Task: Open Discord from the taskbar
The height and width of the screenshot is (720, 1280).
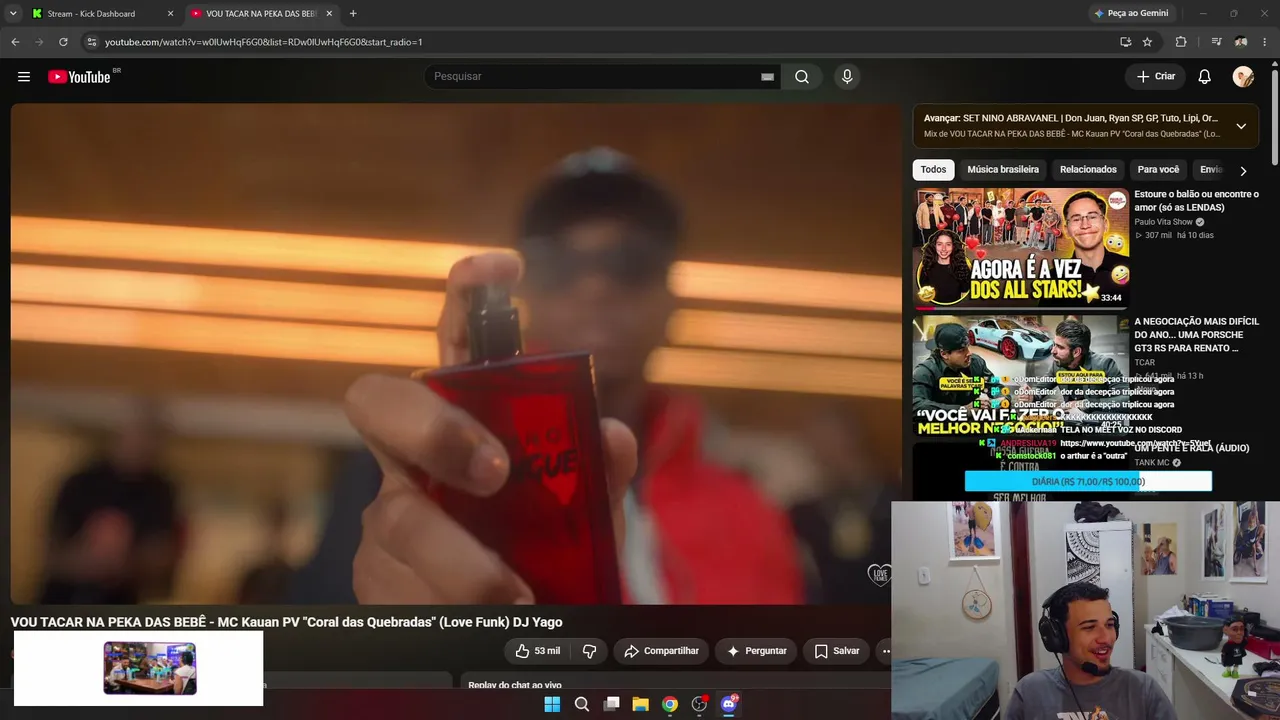Action: click(729, 704)
